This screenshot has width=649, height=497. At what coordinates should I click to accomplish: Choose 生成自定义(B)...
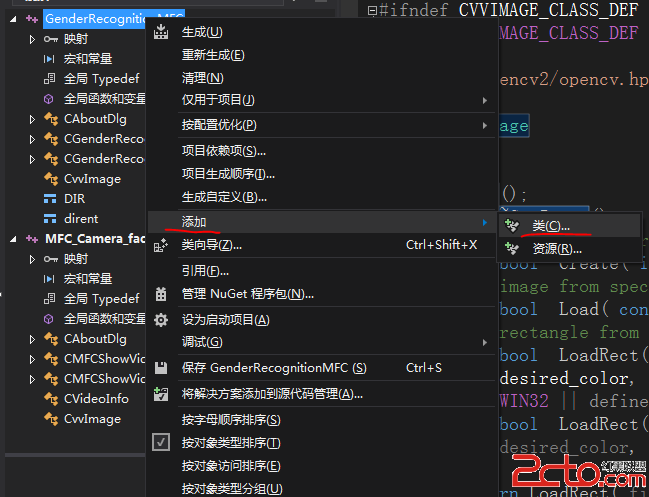pos(323,197)
